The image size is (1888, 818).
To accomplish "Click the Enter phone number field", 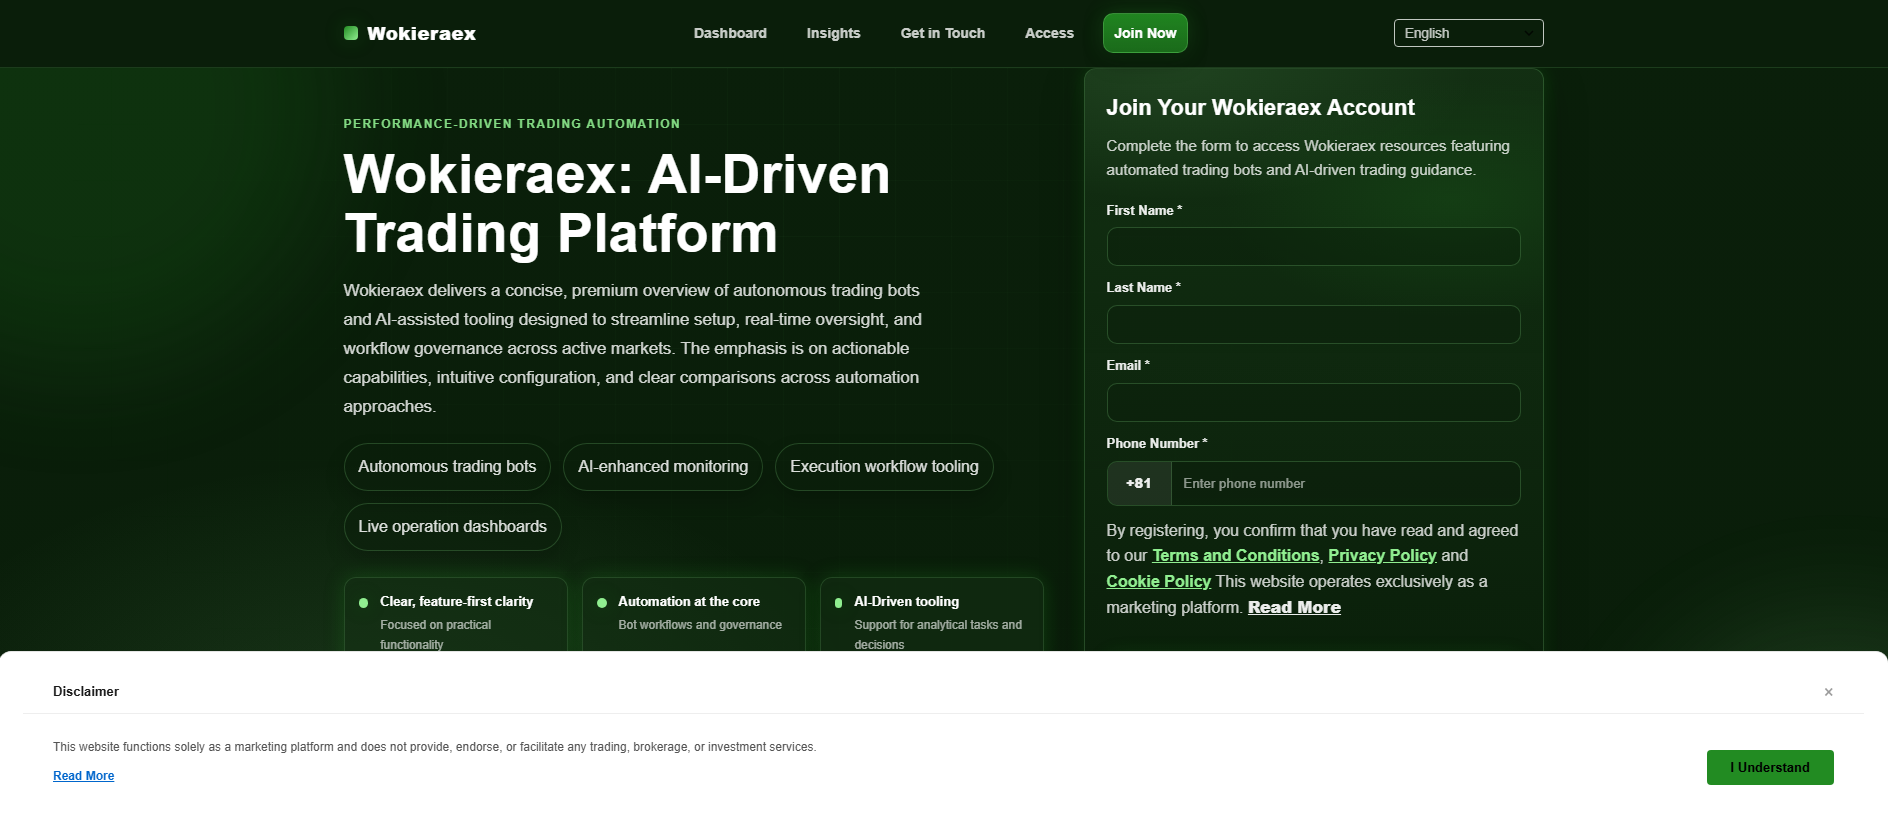I will click(x=1345, y=483).
